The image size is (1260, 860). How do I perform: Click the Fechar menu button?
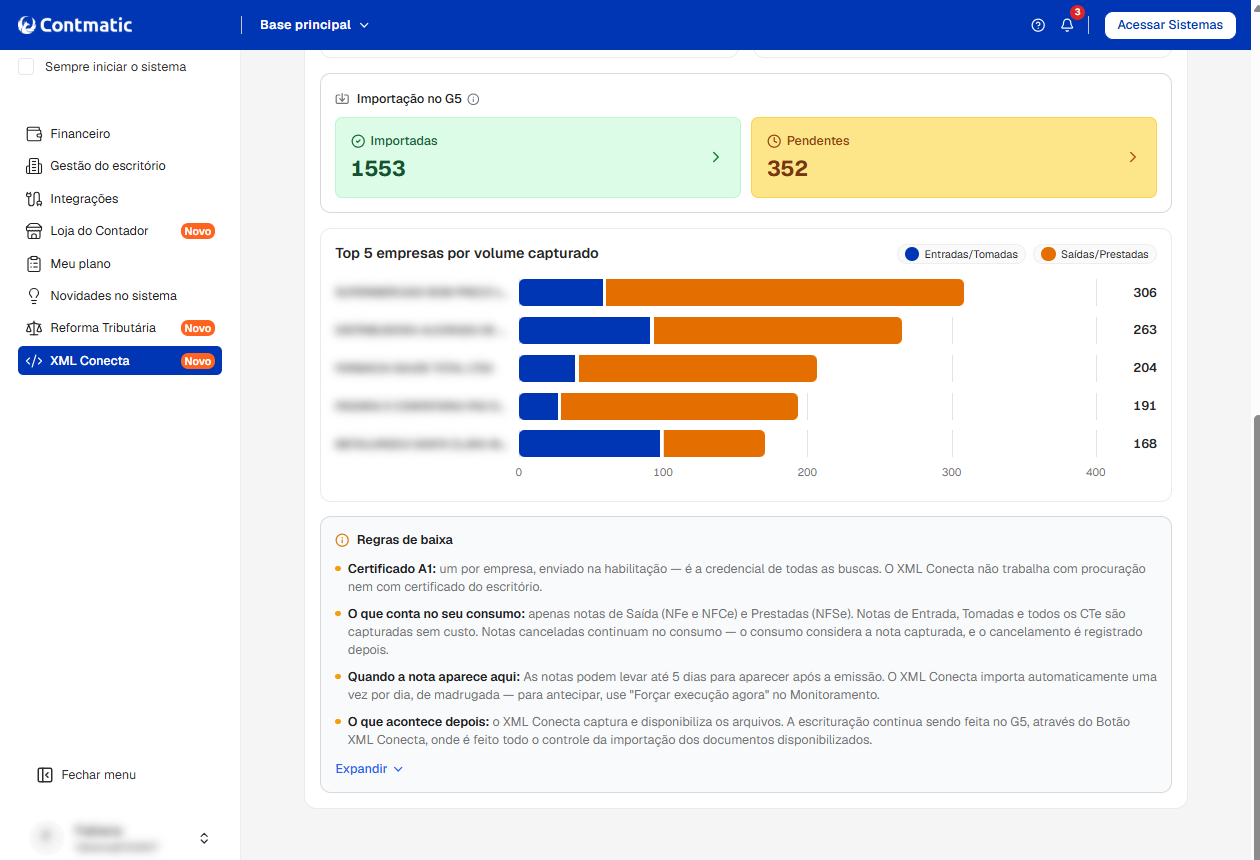pyautogui.click(x=86, y=775)
